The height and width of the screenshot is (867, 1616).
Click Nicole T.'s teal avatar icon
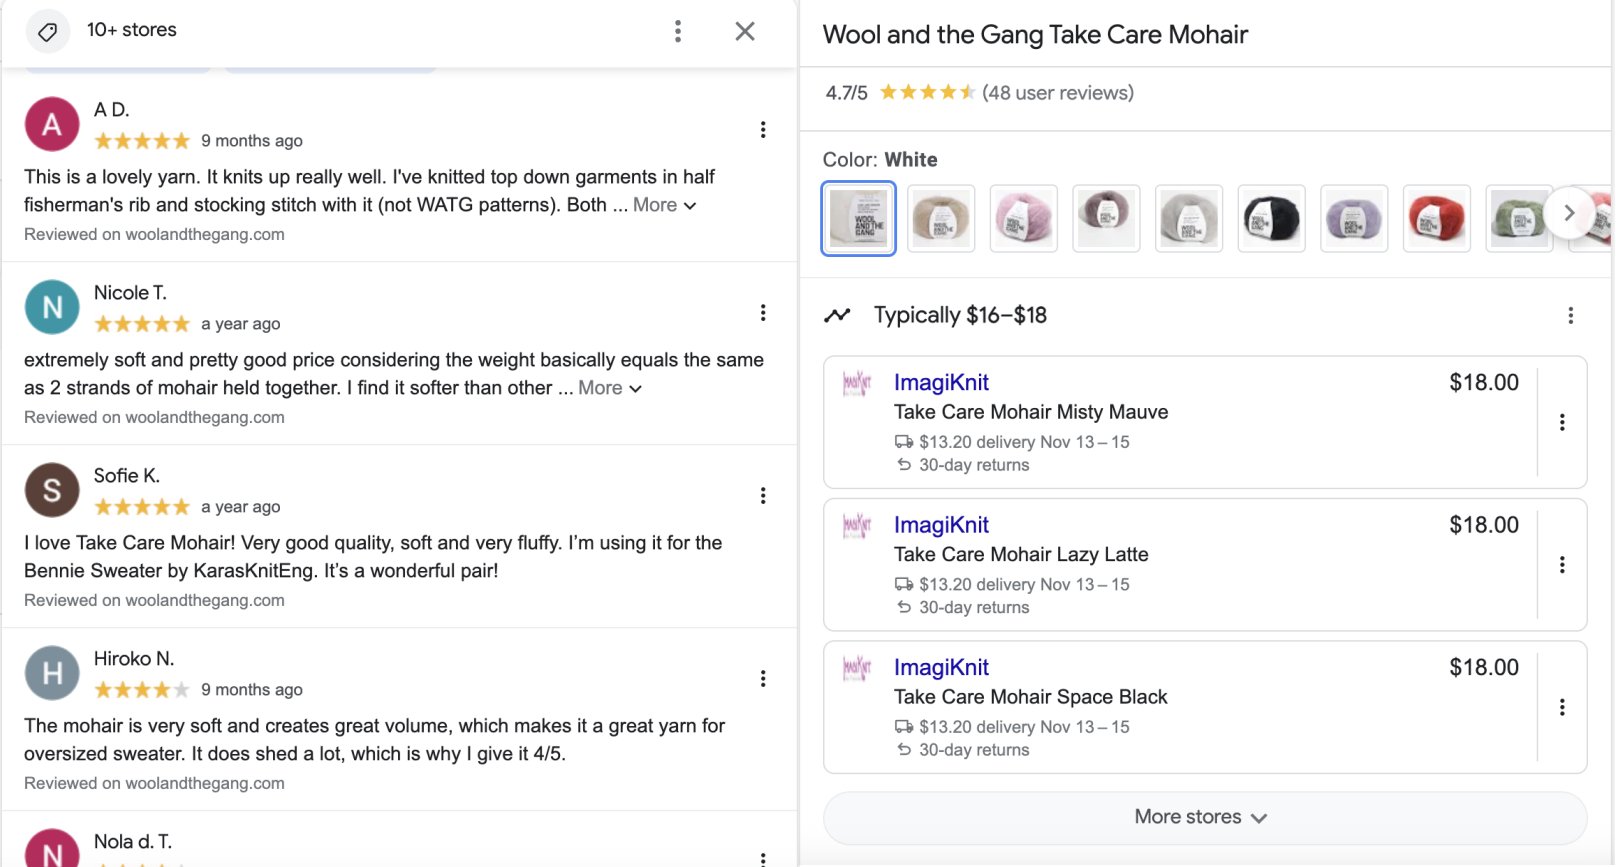[x=52, y=307]
